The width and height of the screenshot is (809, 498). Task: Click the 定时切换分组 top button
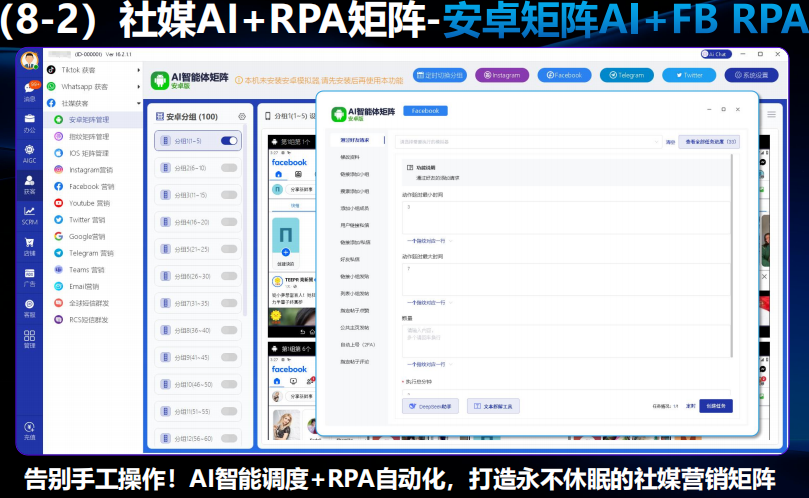440,75
